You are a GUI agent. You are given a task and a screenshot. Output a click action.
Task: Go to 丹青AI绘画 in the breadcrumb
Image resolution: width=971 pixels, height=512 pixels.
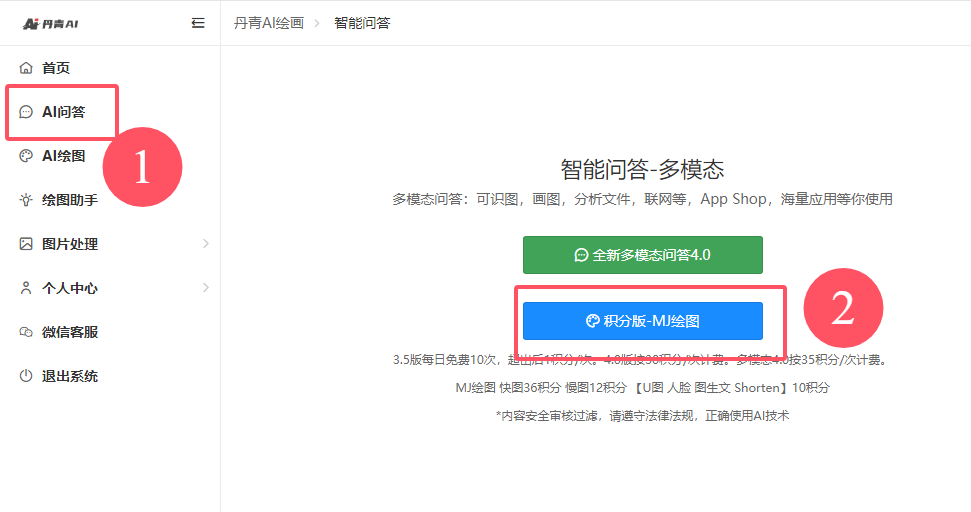[x=268, y=23]
